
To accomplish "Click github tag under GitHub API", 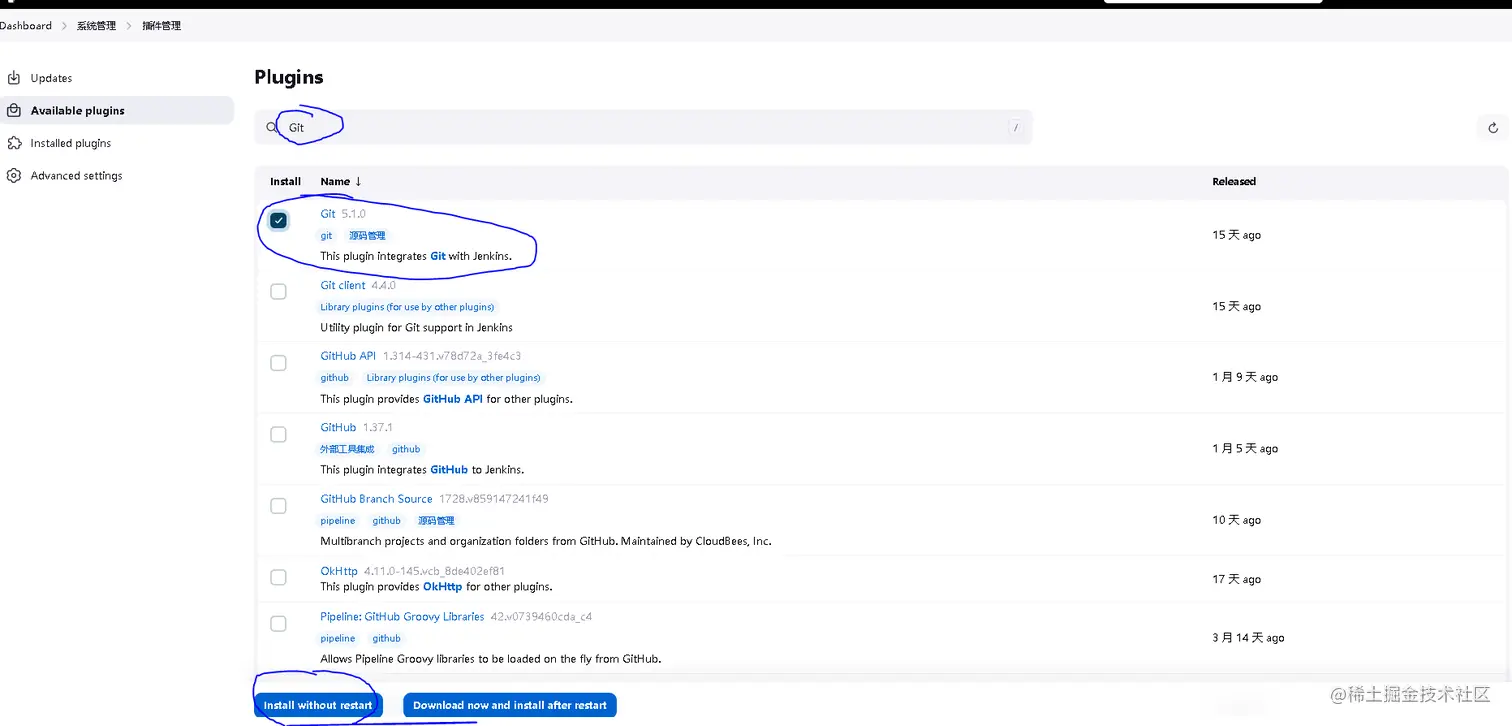I will click(335, 378).
